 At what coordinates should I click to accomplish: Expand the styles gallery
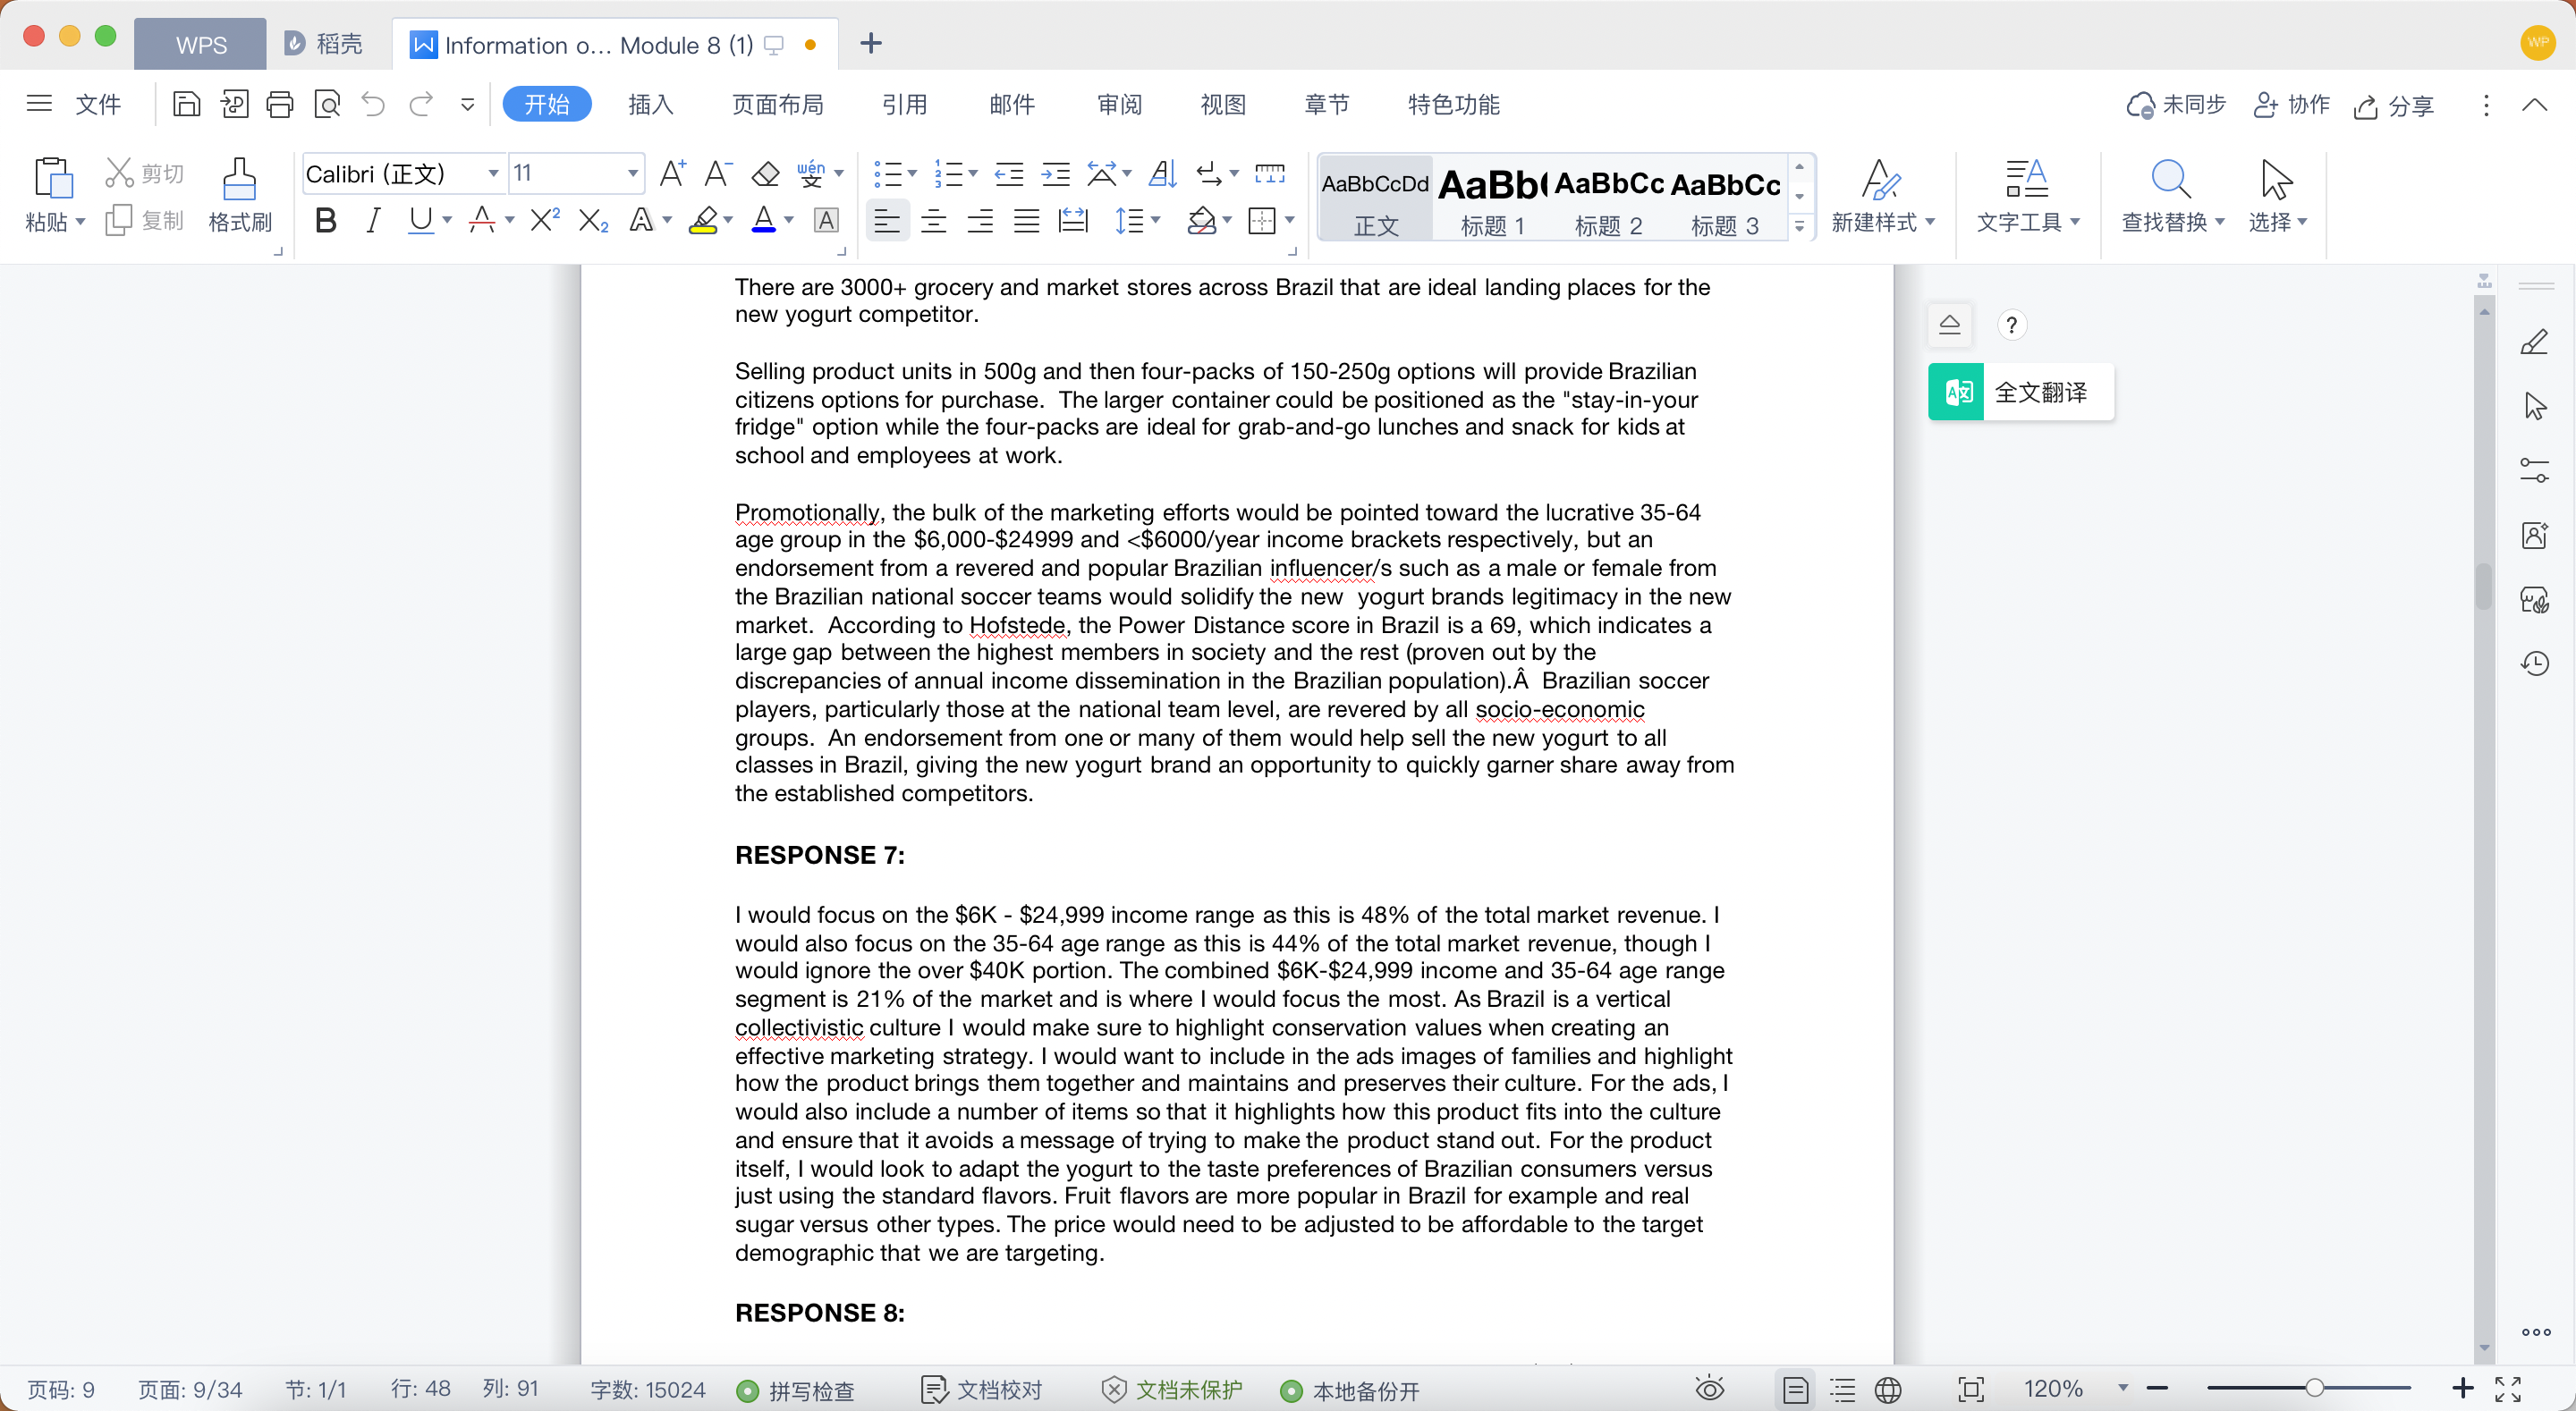point(1799,227)
